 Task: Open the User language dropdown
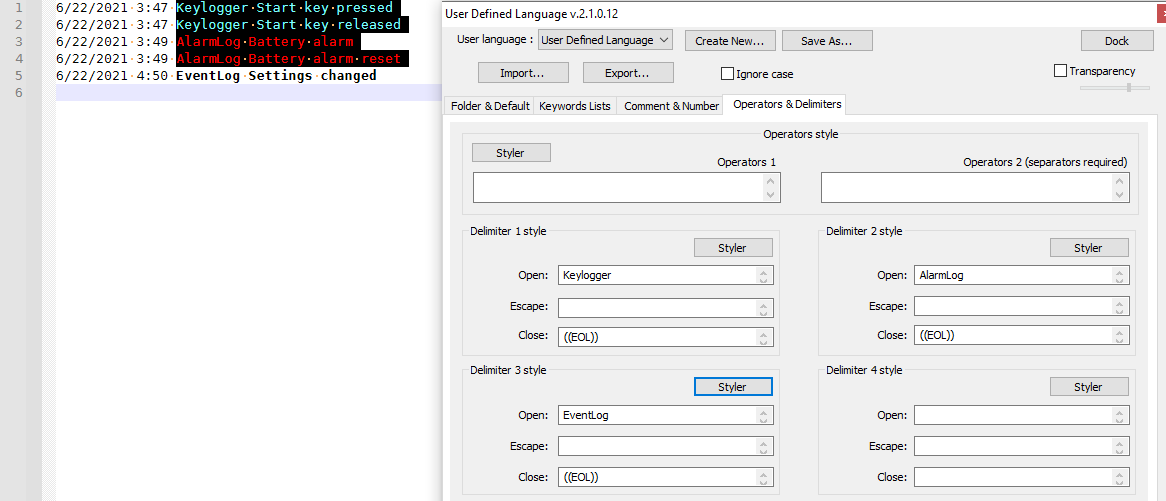click(605, 40)
